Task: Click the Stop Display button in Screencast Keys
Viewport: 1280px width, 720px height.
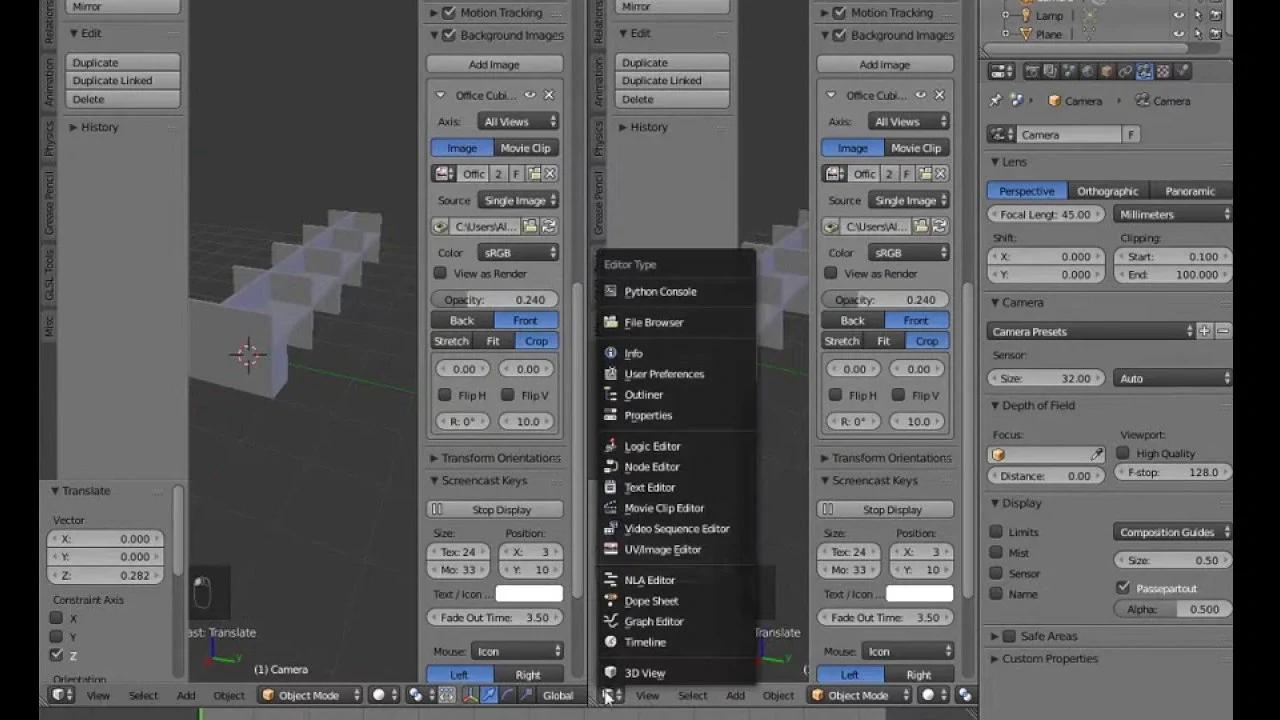Action: (x=494, y=509)
